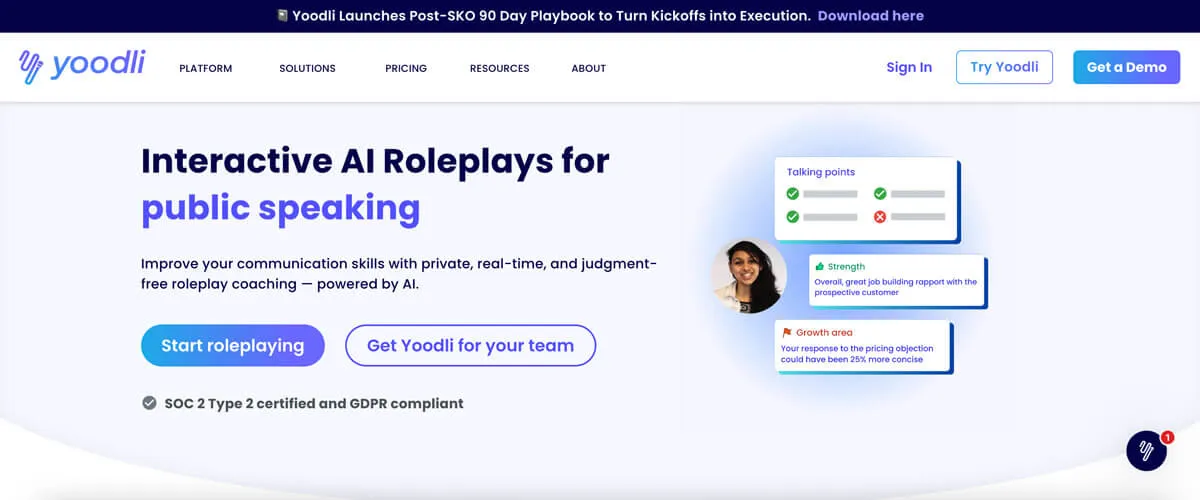Screen dimensions: 1200x500
Task: Click the red flag Growth area icon
Action: click(787, 332)
